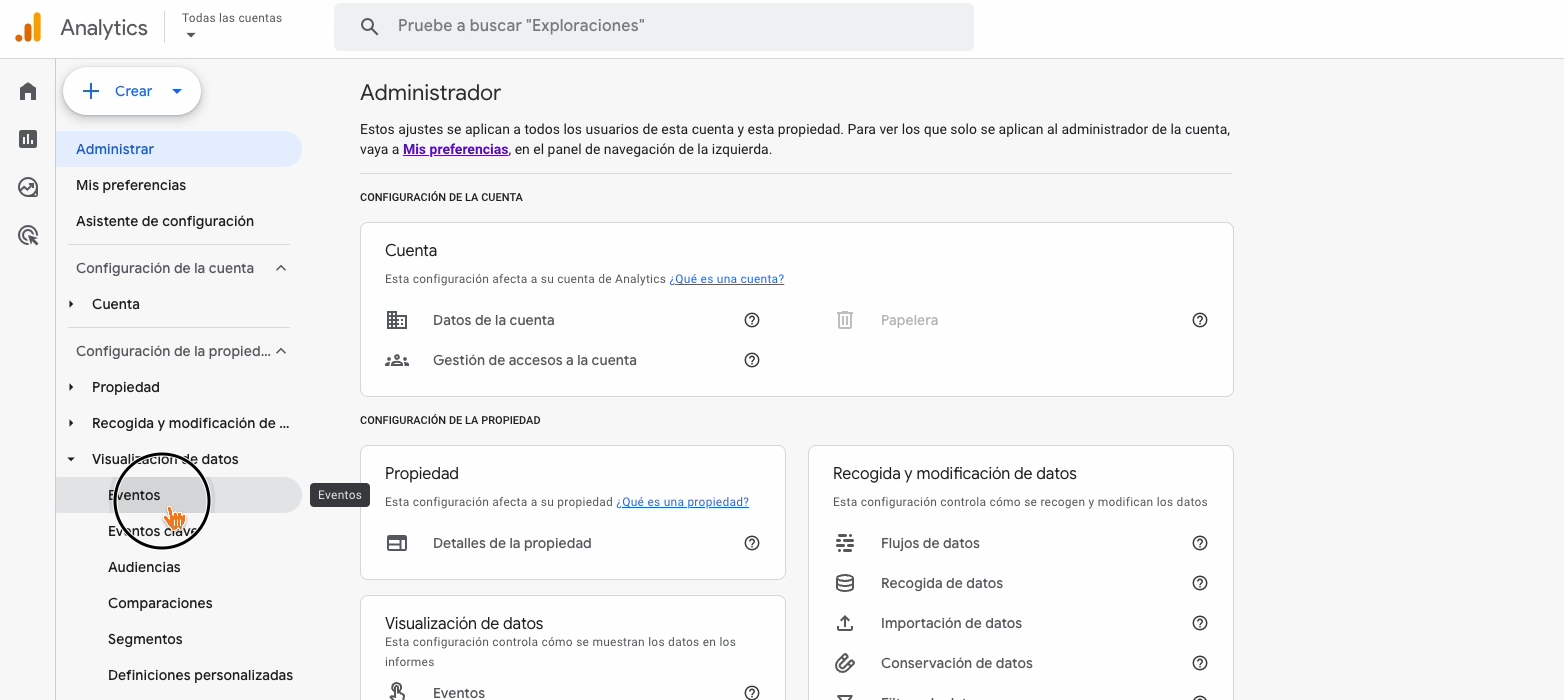Expand the Propiedad tree item
The image size is (1564, 700).
(71, 387)
